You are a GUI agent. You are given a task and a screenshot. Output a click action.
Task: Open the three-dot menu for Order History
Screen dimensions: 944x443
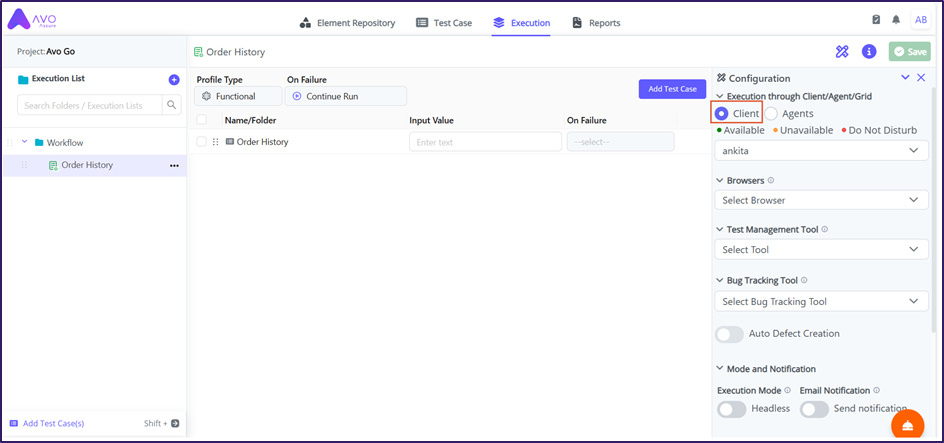pos(174,165)
